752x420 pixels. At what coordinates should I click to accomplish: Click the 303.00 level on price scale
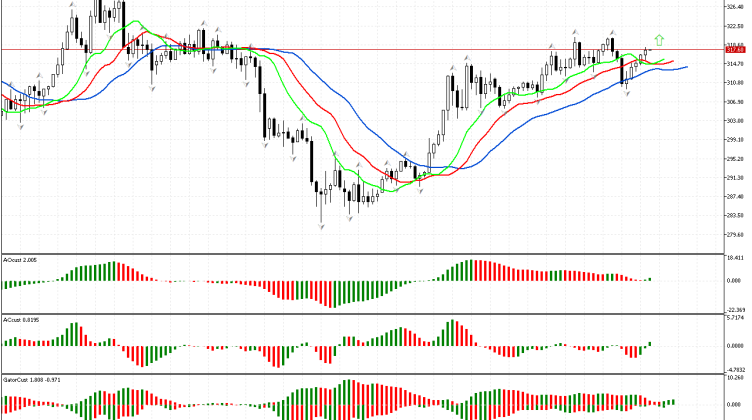point(735,120)
